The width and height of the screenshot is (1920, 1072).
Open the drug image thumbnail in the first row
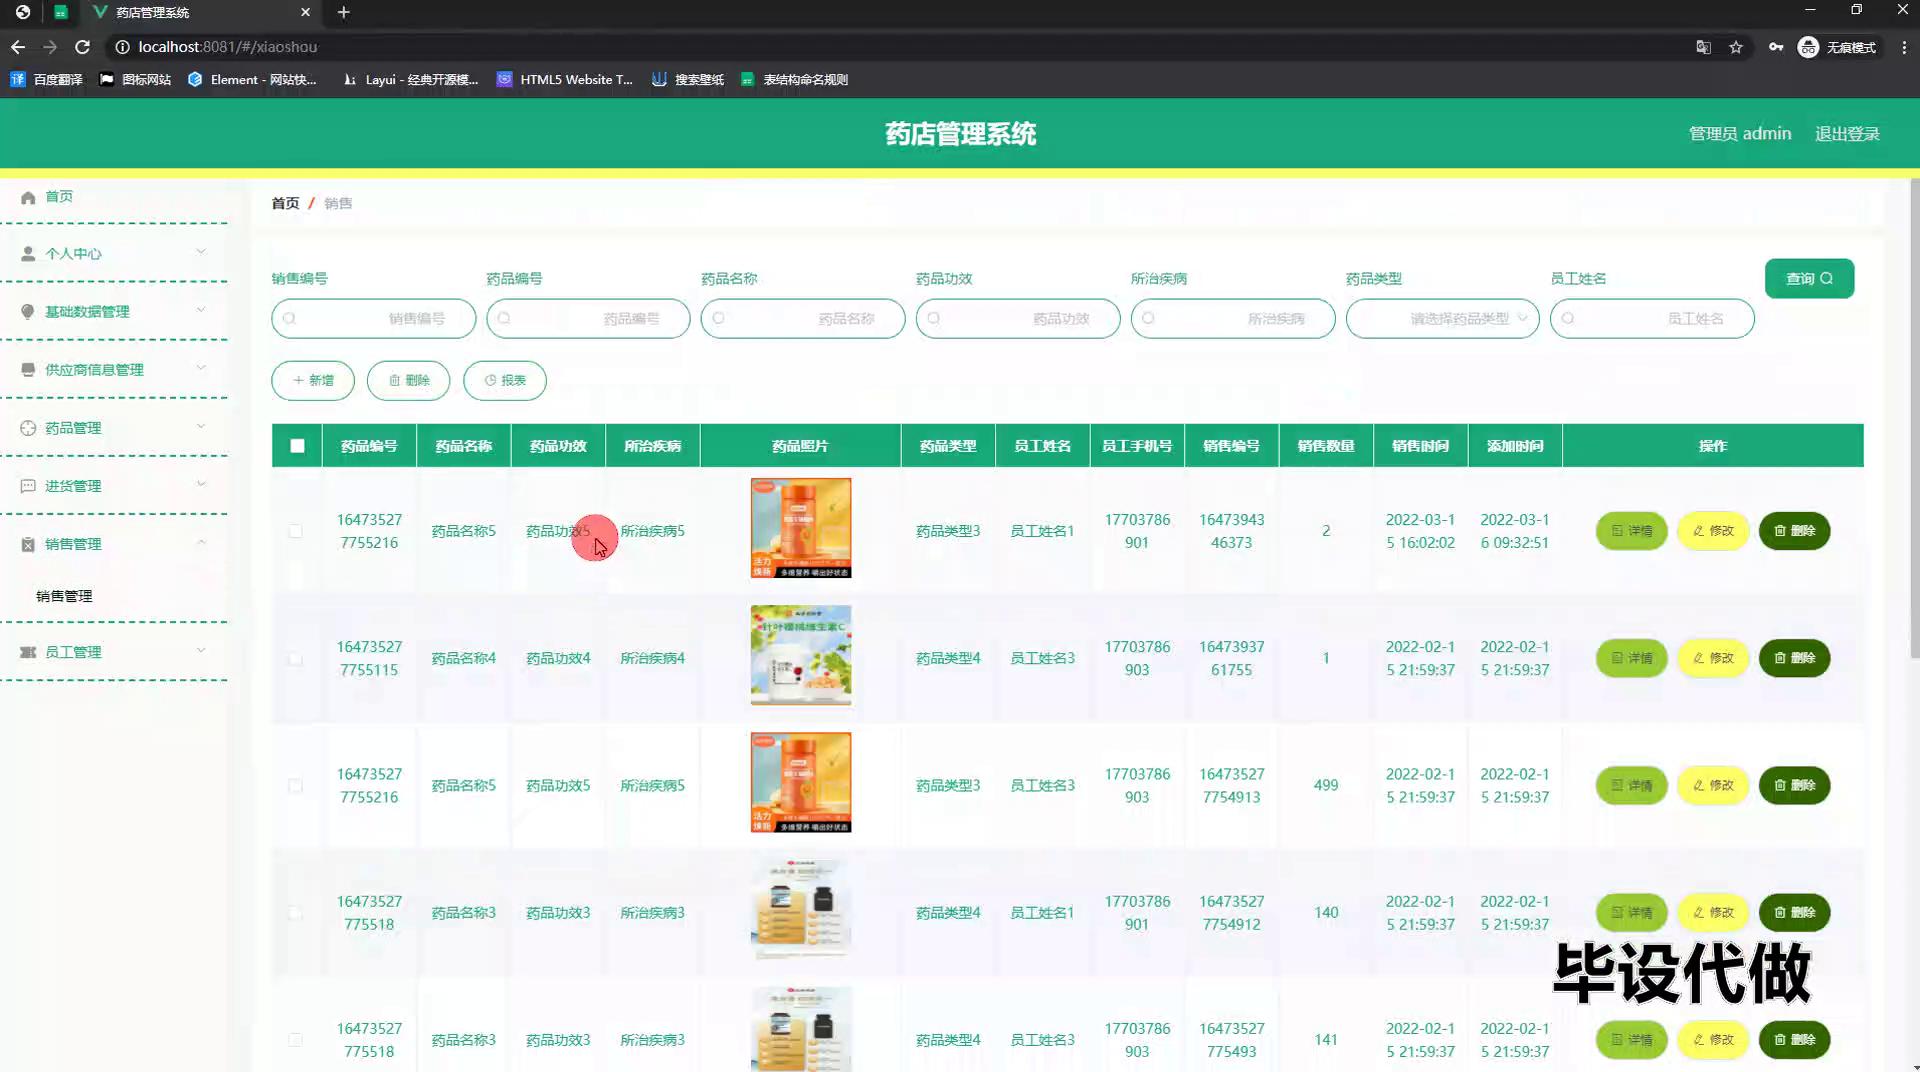[x=801, y=528]
